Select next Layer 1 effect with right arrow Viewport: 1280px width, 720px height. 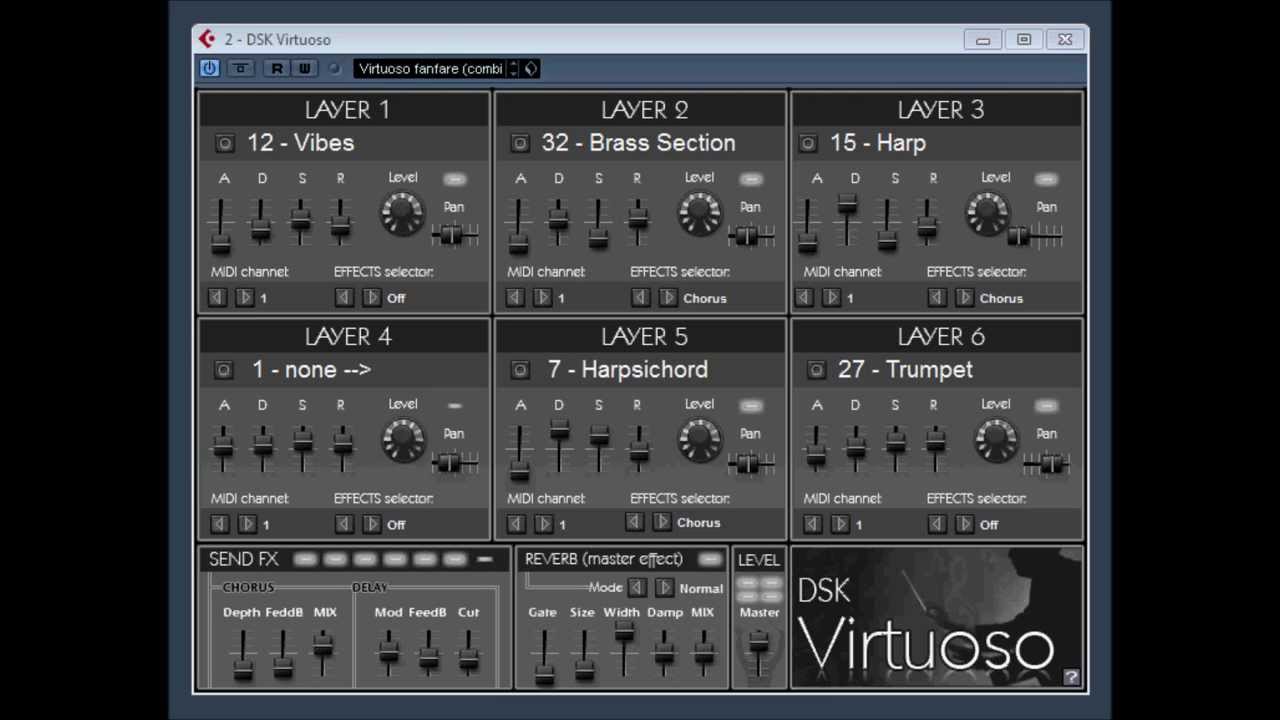[x=371, y=297]
